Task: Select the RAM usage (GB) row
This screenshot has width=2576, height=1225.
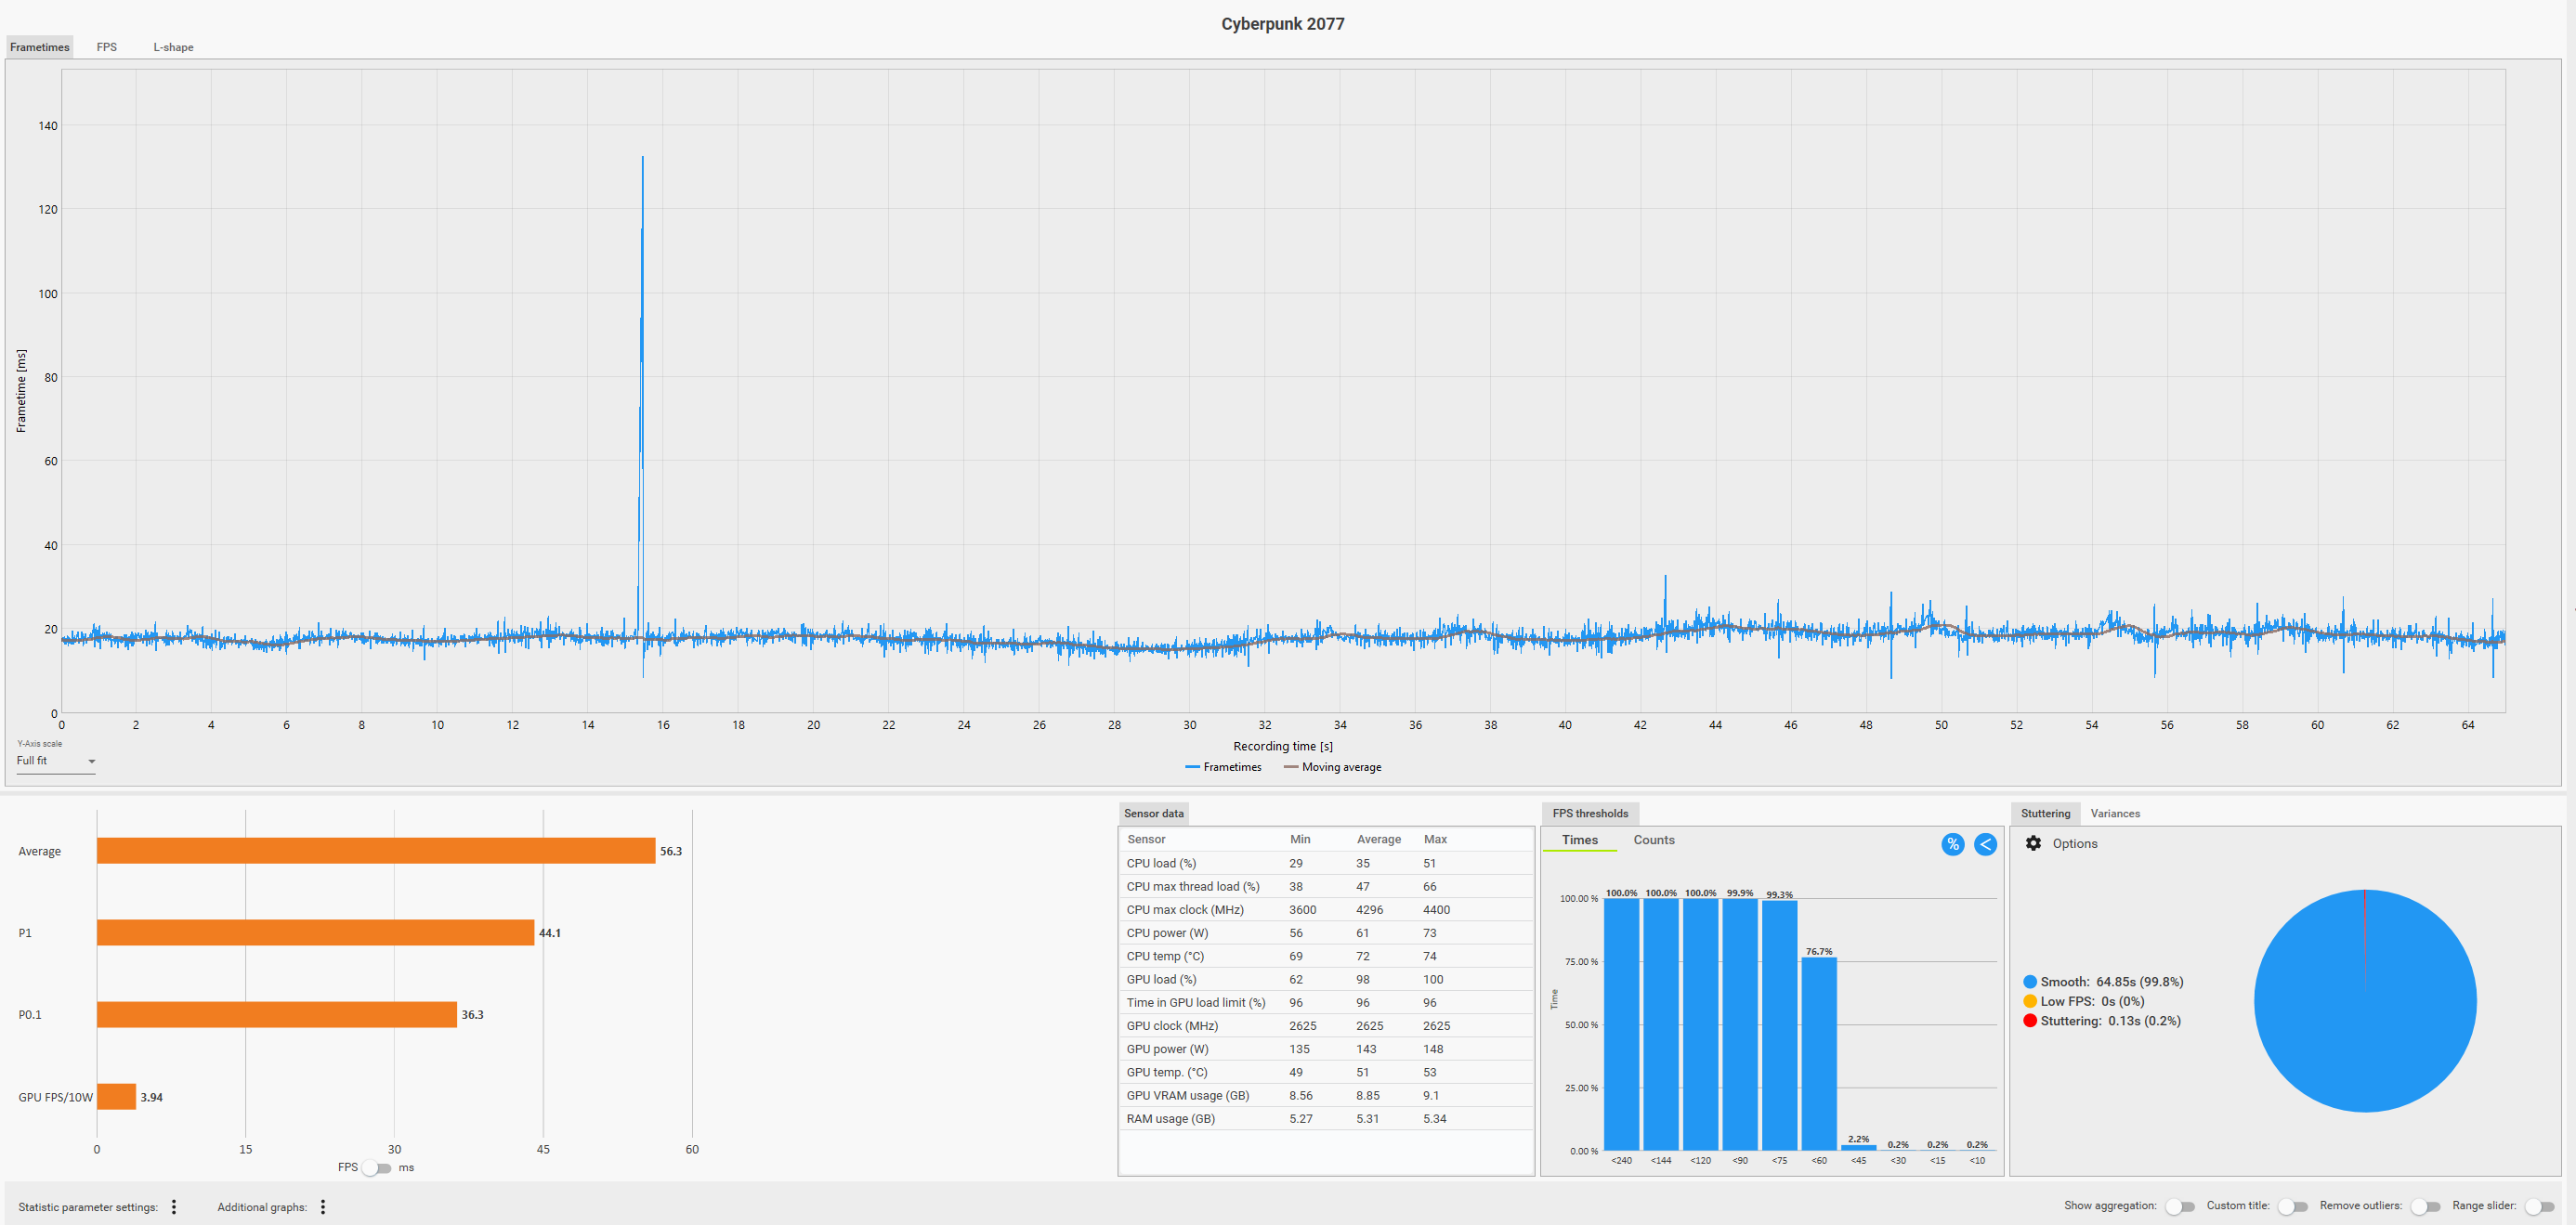Action: (1326, 1119)
